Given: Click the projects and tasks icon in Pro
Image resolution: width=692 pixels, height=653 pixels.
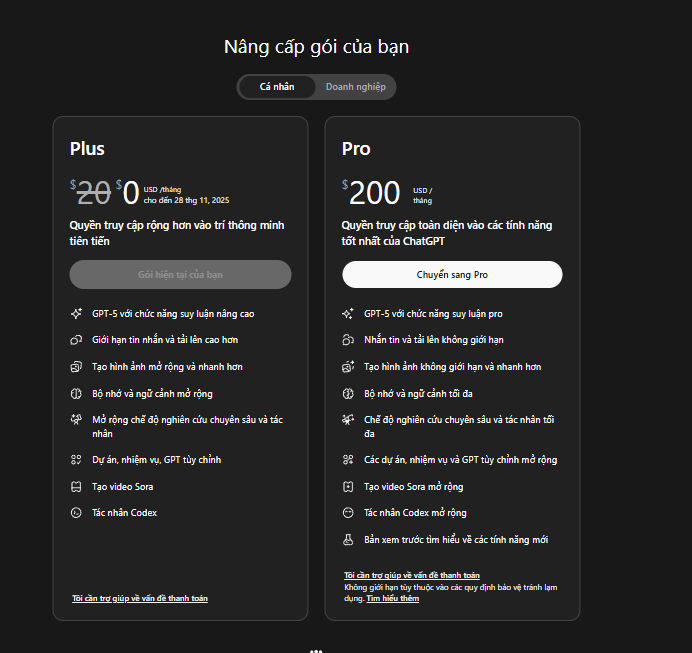Looking at the screenshot, I should click(x=348, y=460).
